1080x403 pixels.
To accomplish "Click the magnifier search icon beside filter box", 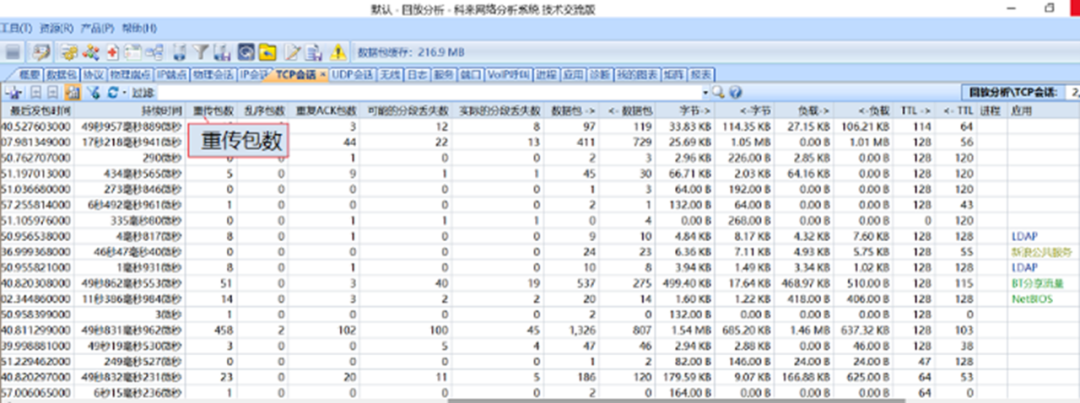I will [x=718, y=92].
